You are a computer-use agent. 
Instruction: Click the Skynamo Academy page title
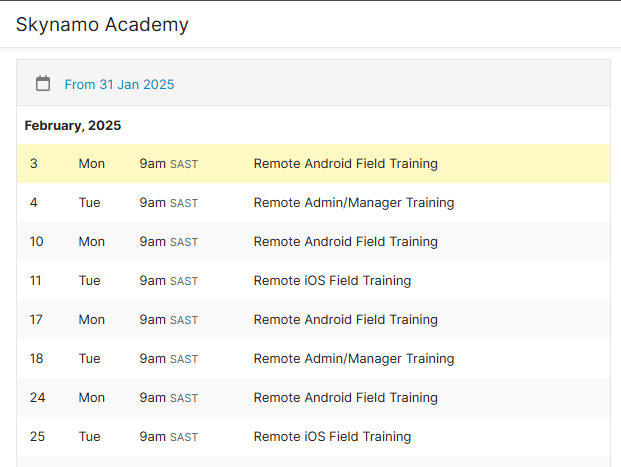(102, 25)
